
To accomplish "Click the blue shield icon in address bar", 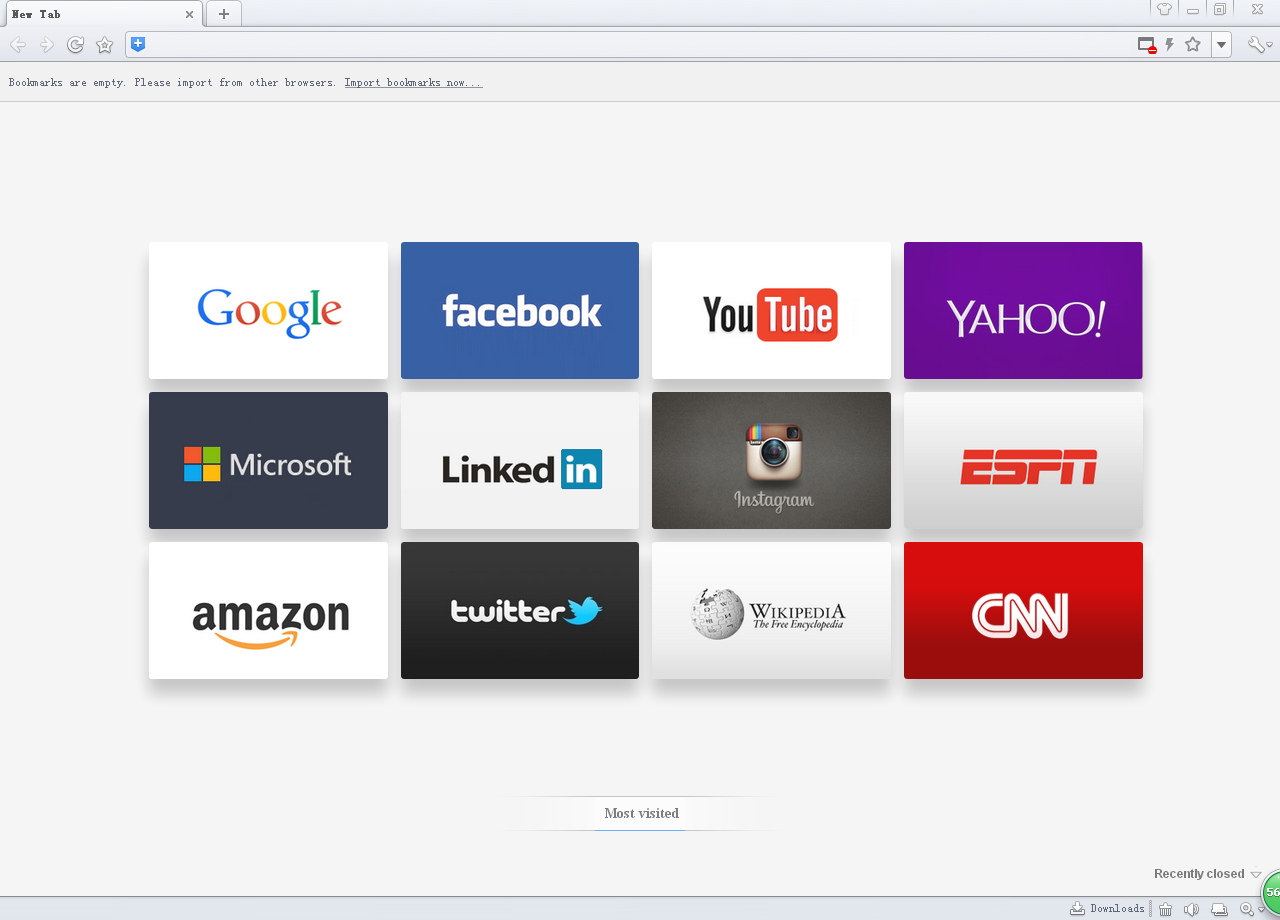I will [138, 44].
